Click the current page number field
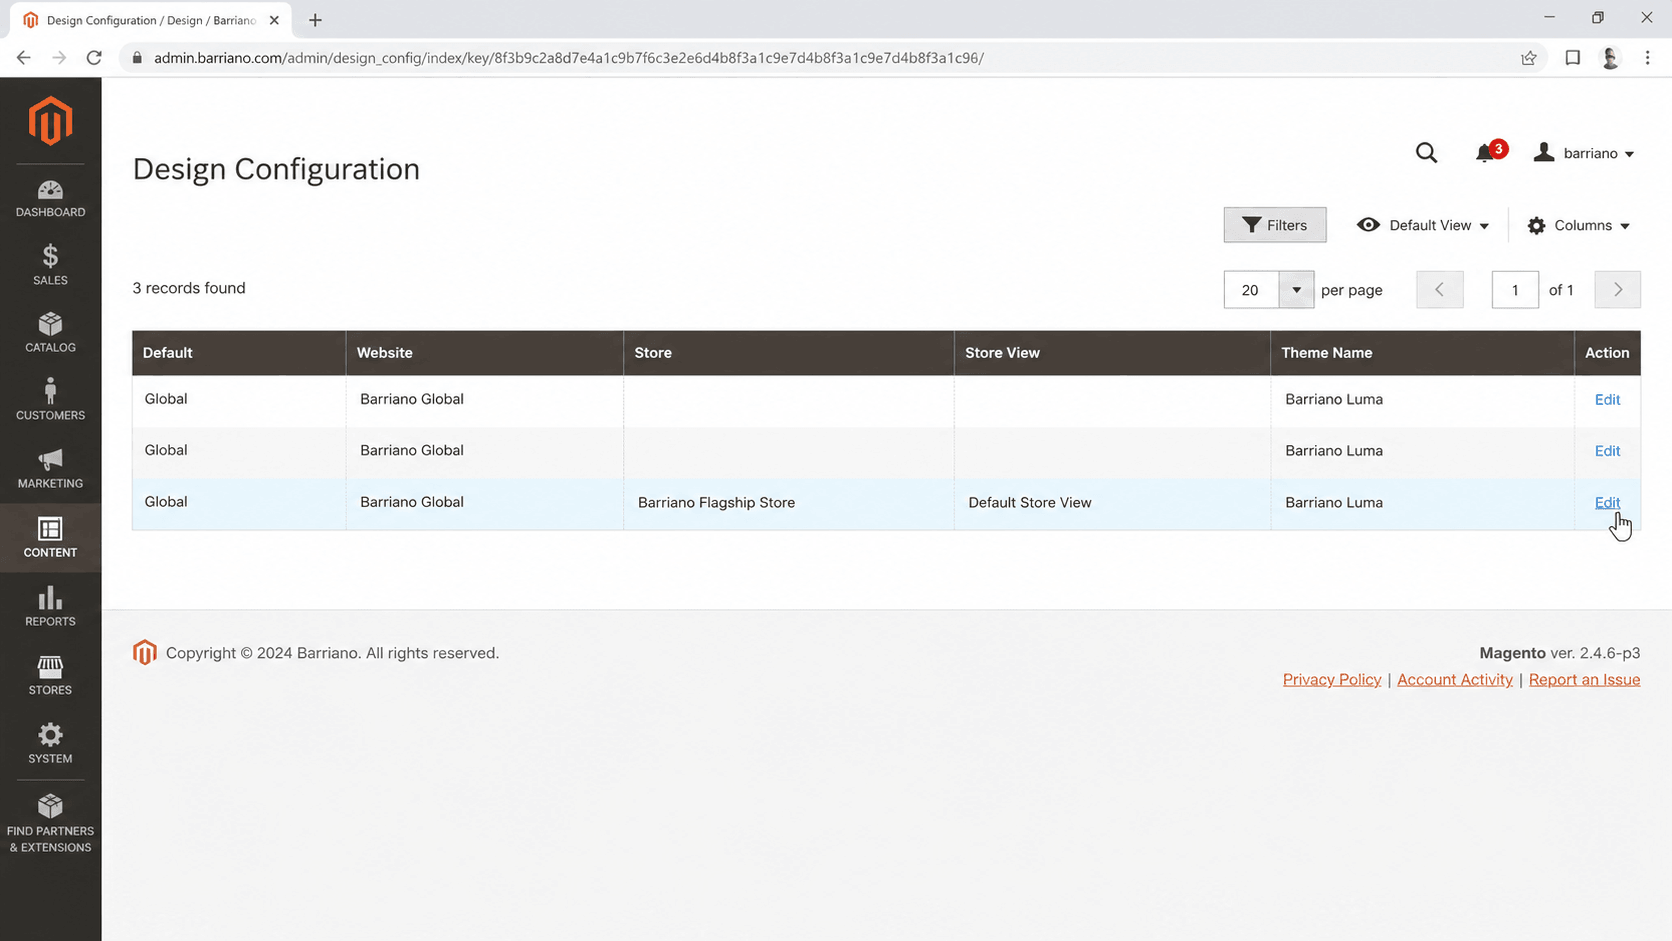1672x941 pixels. coord(1515,290)
